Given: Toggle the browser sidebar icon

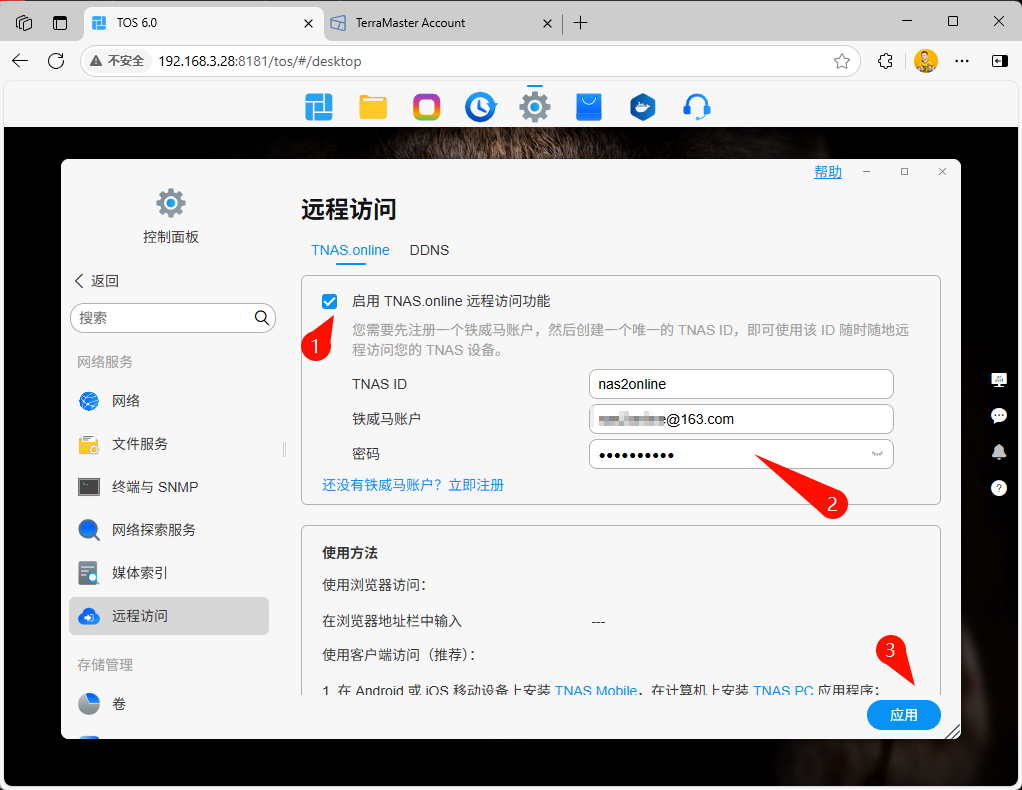Looking at the screenshot, I should tap(999, 61).
